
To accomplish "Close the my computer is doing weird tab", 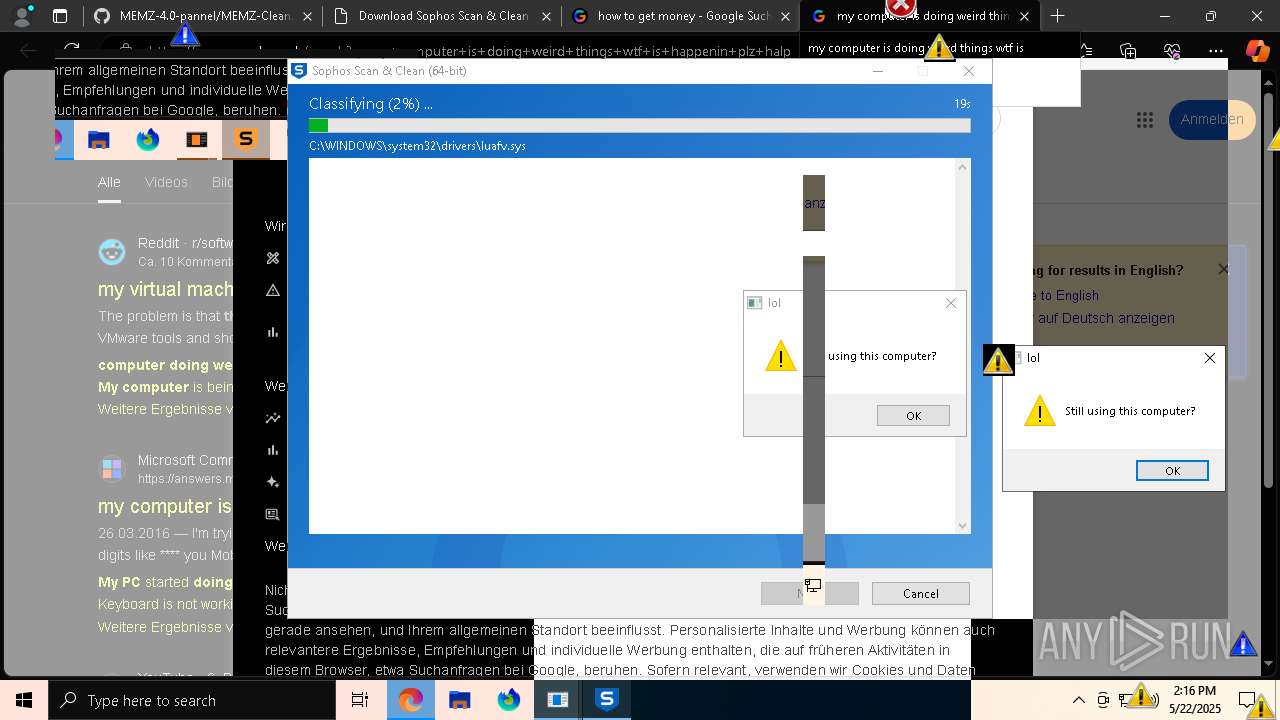I will coord(1023,16).
